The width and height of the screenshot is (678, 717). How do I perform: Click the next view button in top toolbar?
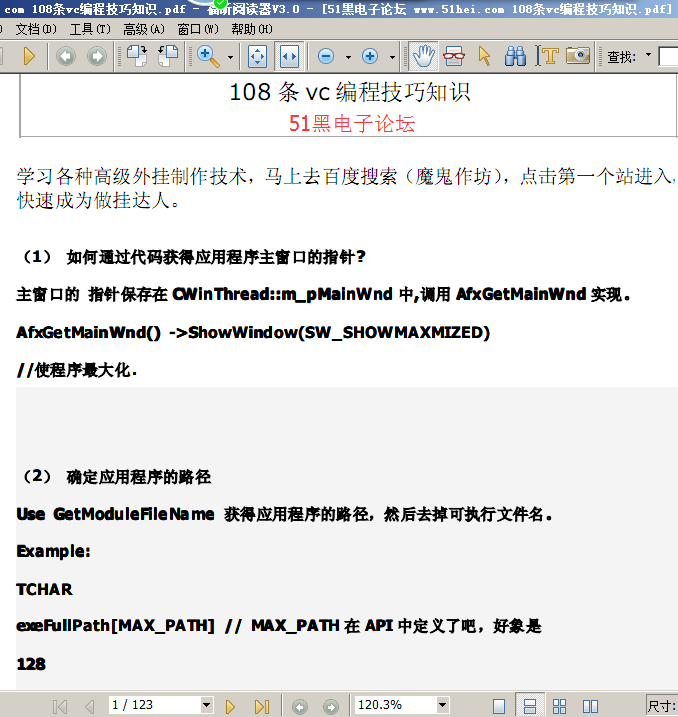pyautogui.click(x=97, y=56)
